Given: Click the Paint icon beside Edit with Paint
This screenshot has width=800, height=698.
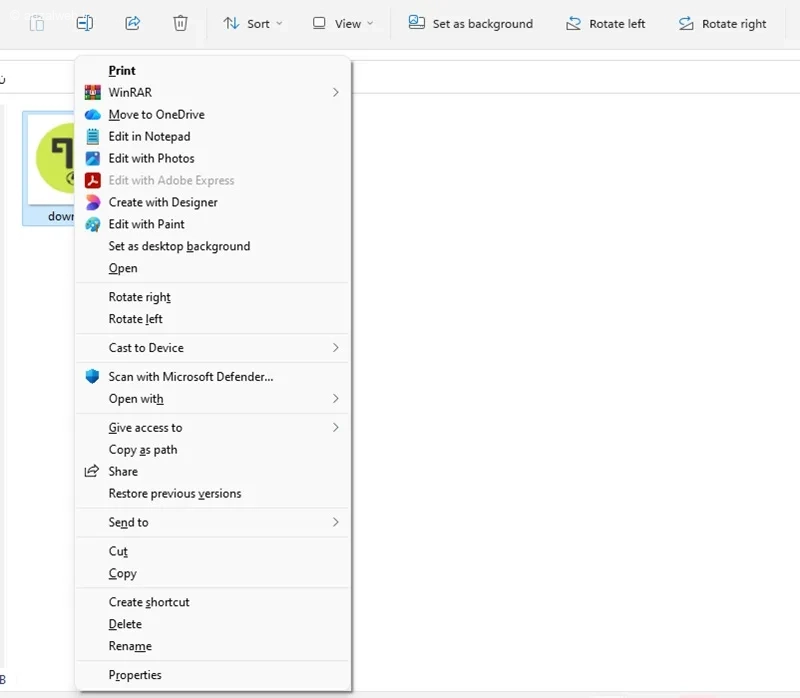Looking at the screenshot, I should (x=92, y=225).
